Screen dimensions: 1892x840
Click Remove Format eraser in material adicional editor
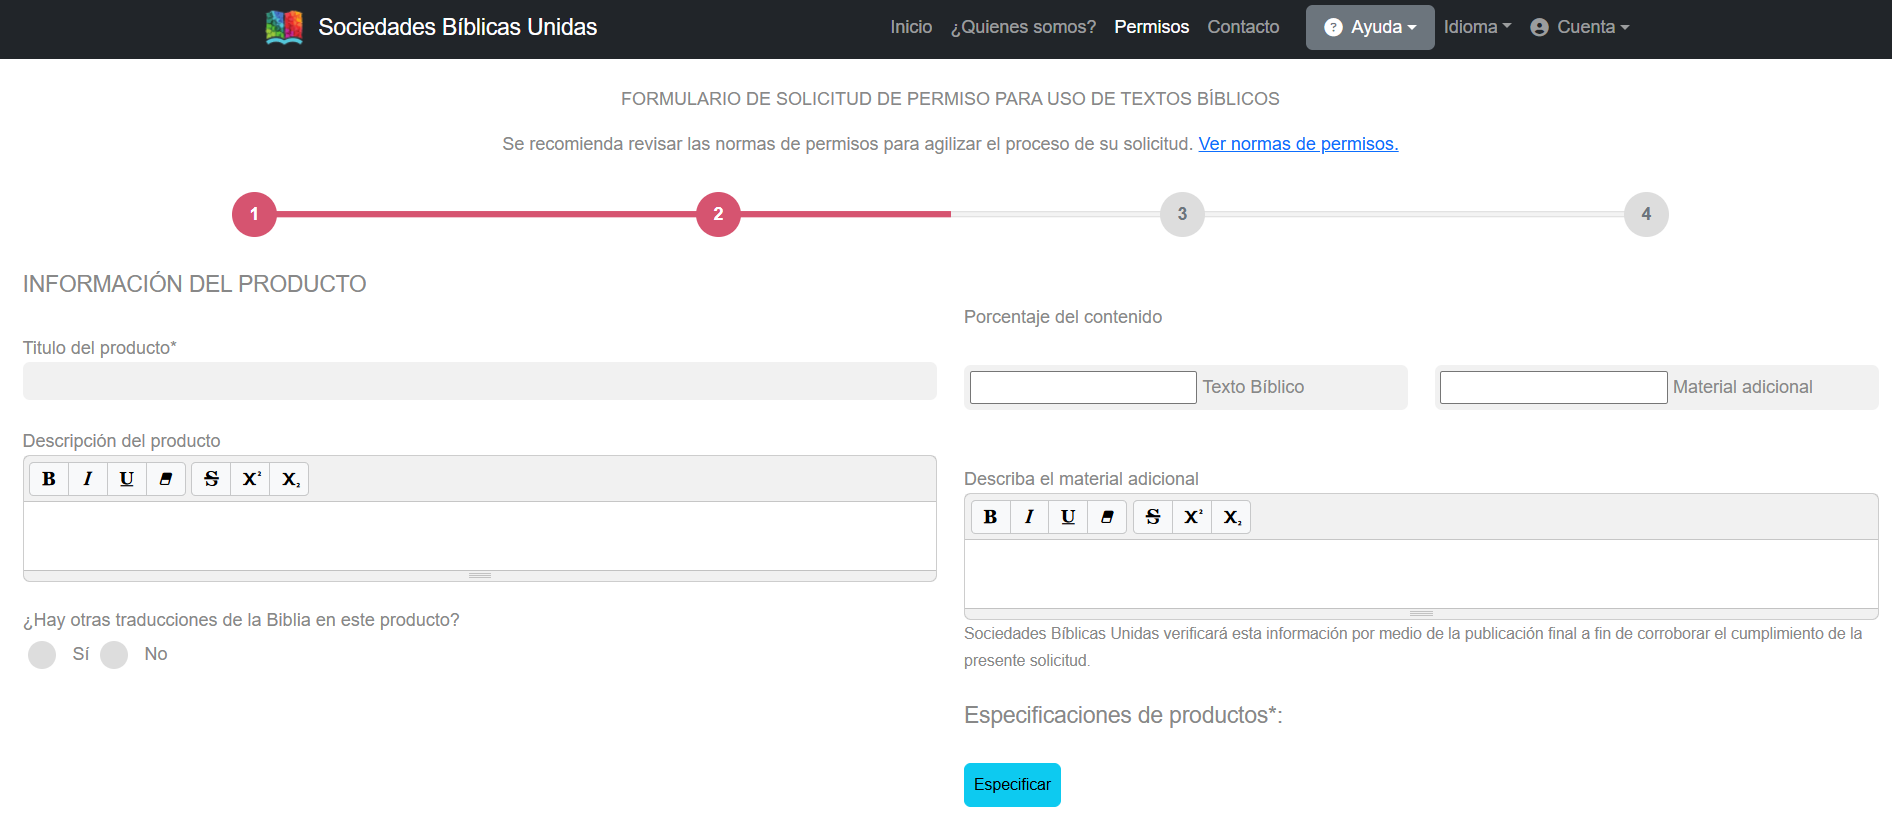pyautogui.click(x=1107, y=517)
